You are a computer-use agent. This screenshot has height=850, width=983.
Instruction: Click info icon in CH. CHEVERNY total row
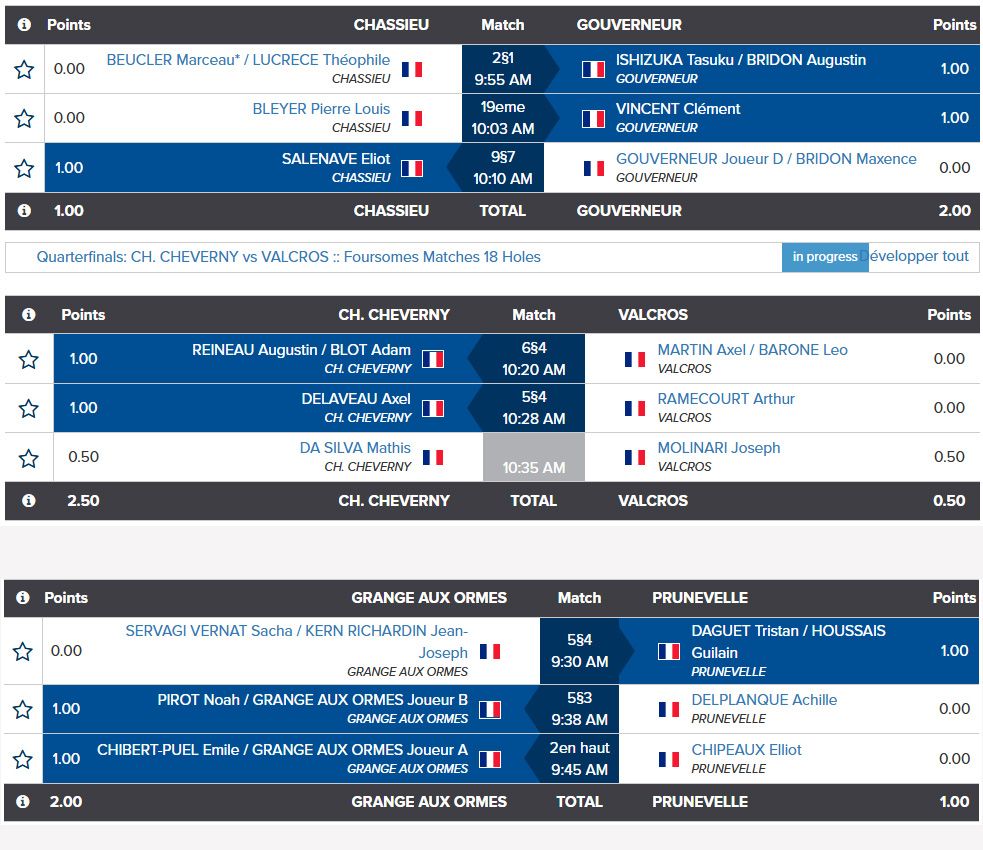[28, 501]
